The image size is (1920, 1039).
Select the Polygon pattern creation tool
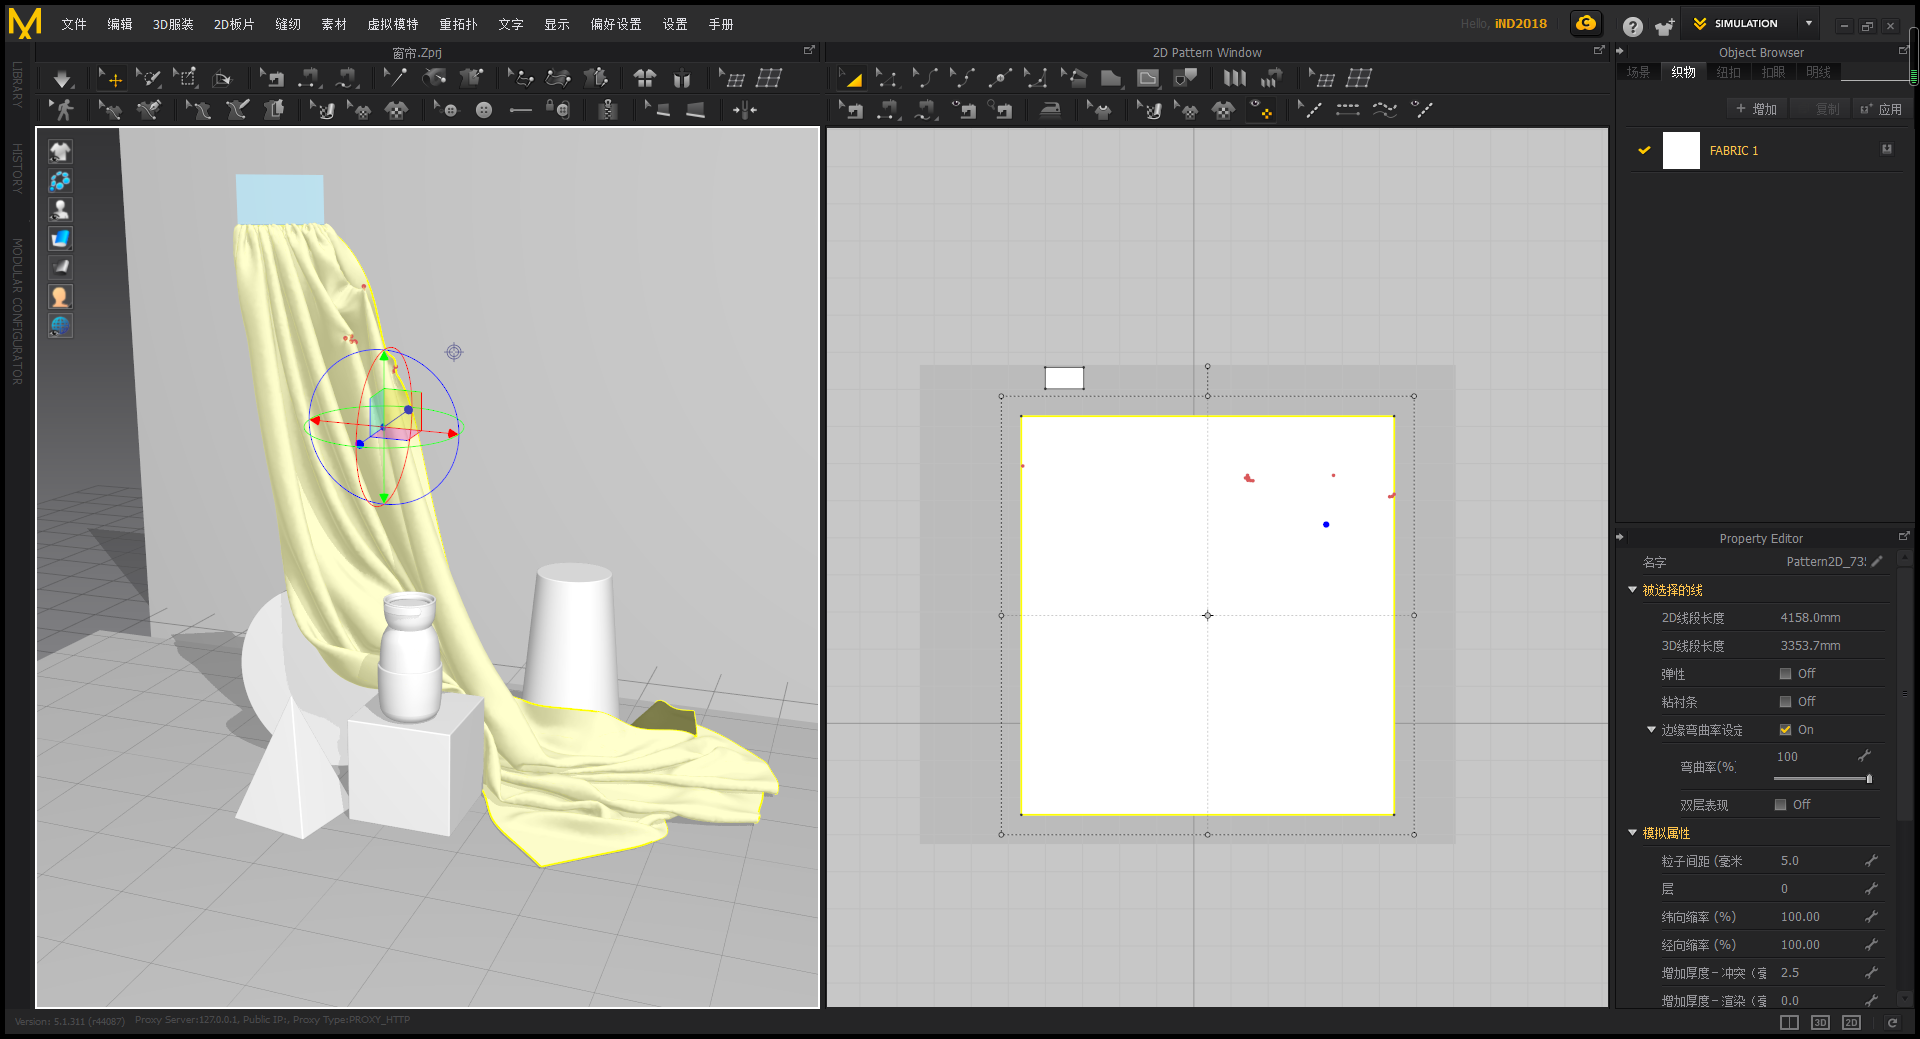(1110, 77)
